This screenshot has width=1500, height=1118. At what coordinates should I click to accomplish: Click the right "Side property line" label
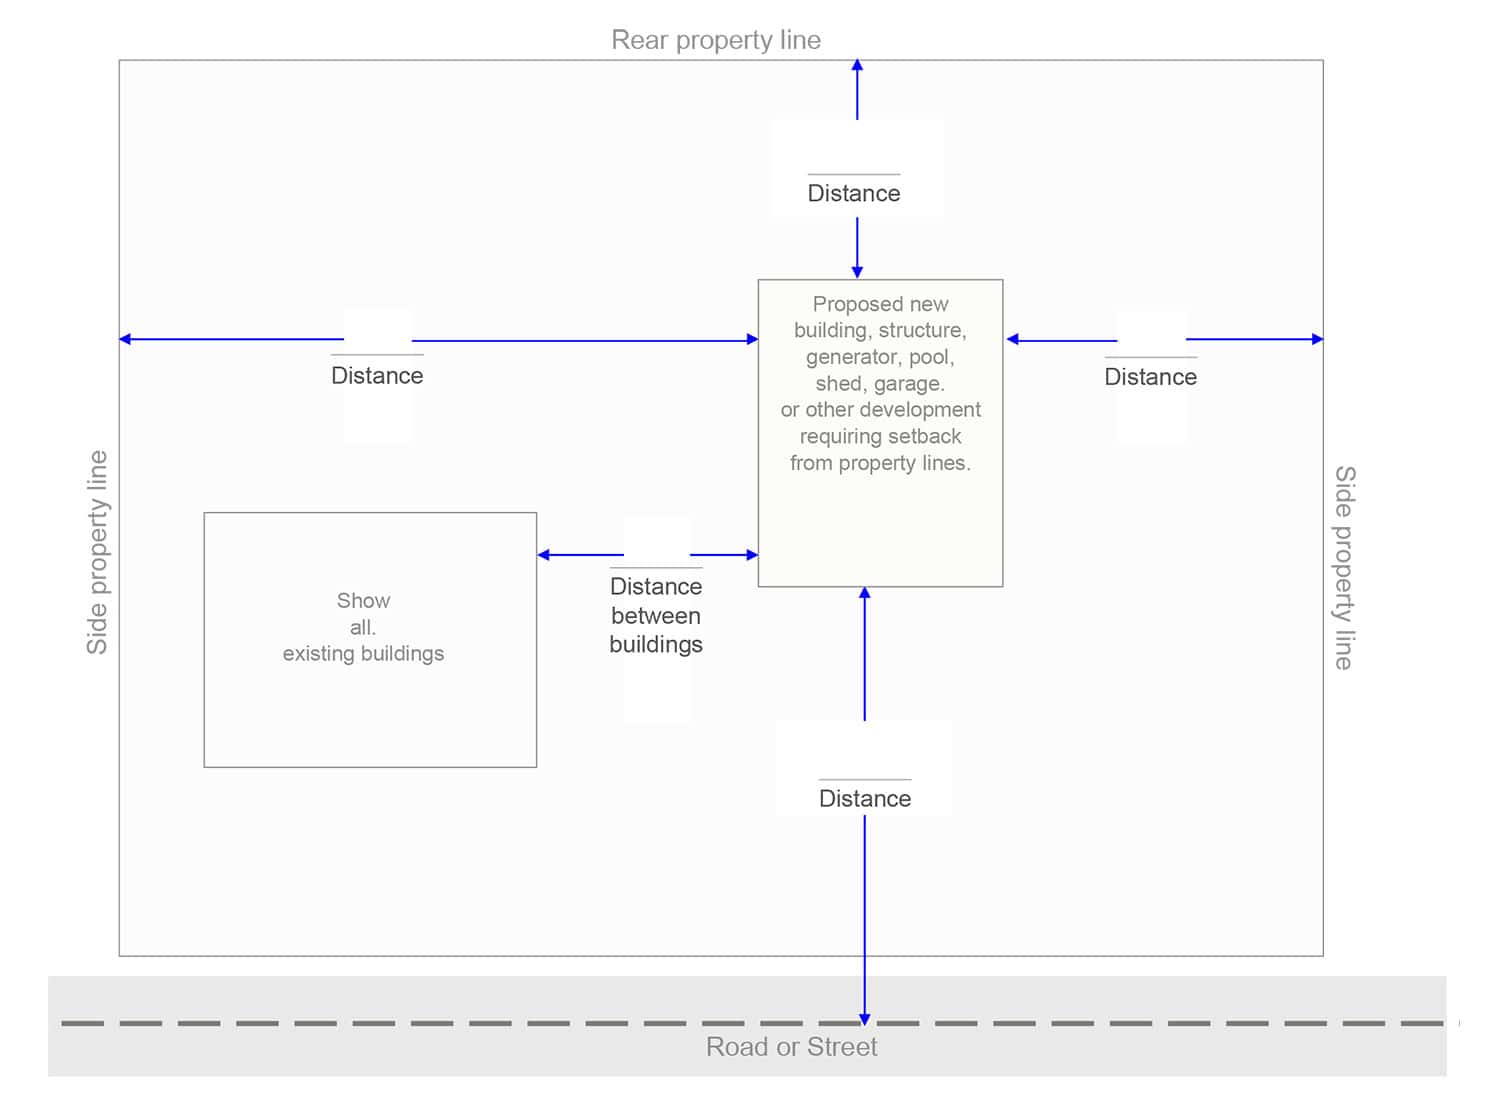pyautogui.click(x=1345, y=567)
